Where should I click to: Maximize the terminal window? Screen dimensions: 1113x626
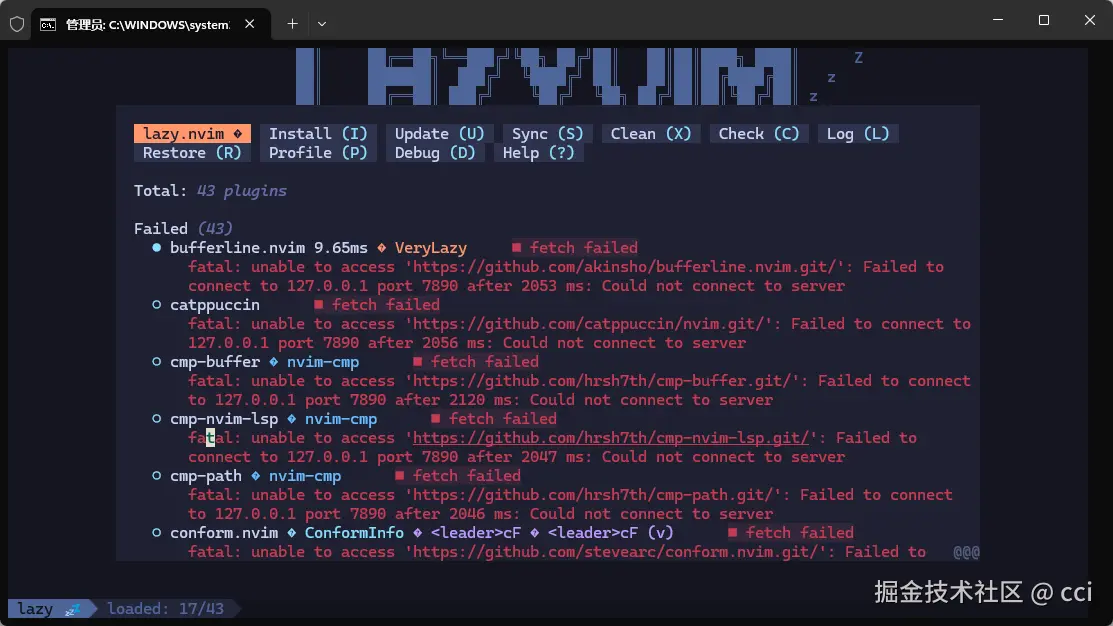pyautogui.click(x=1043, y=20)
